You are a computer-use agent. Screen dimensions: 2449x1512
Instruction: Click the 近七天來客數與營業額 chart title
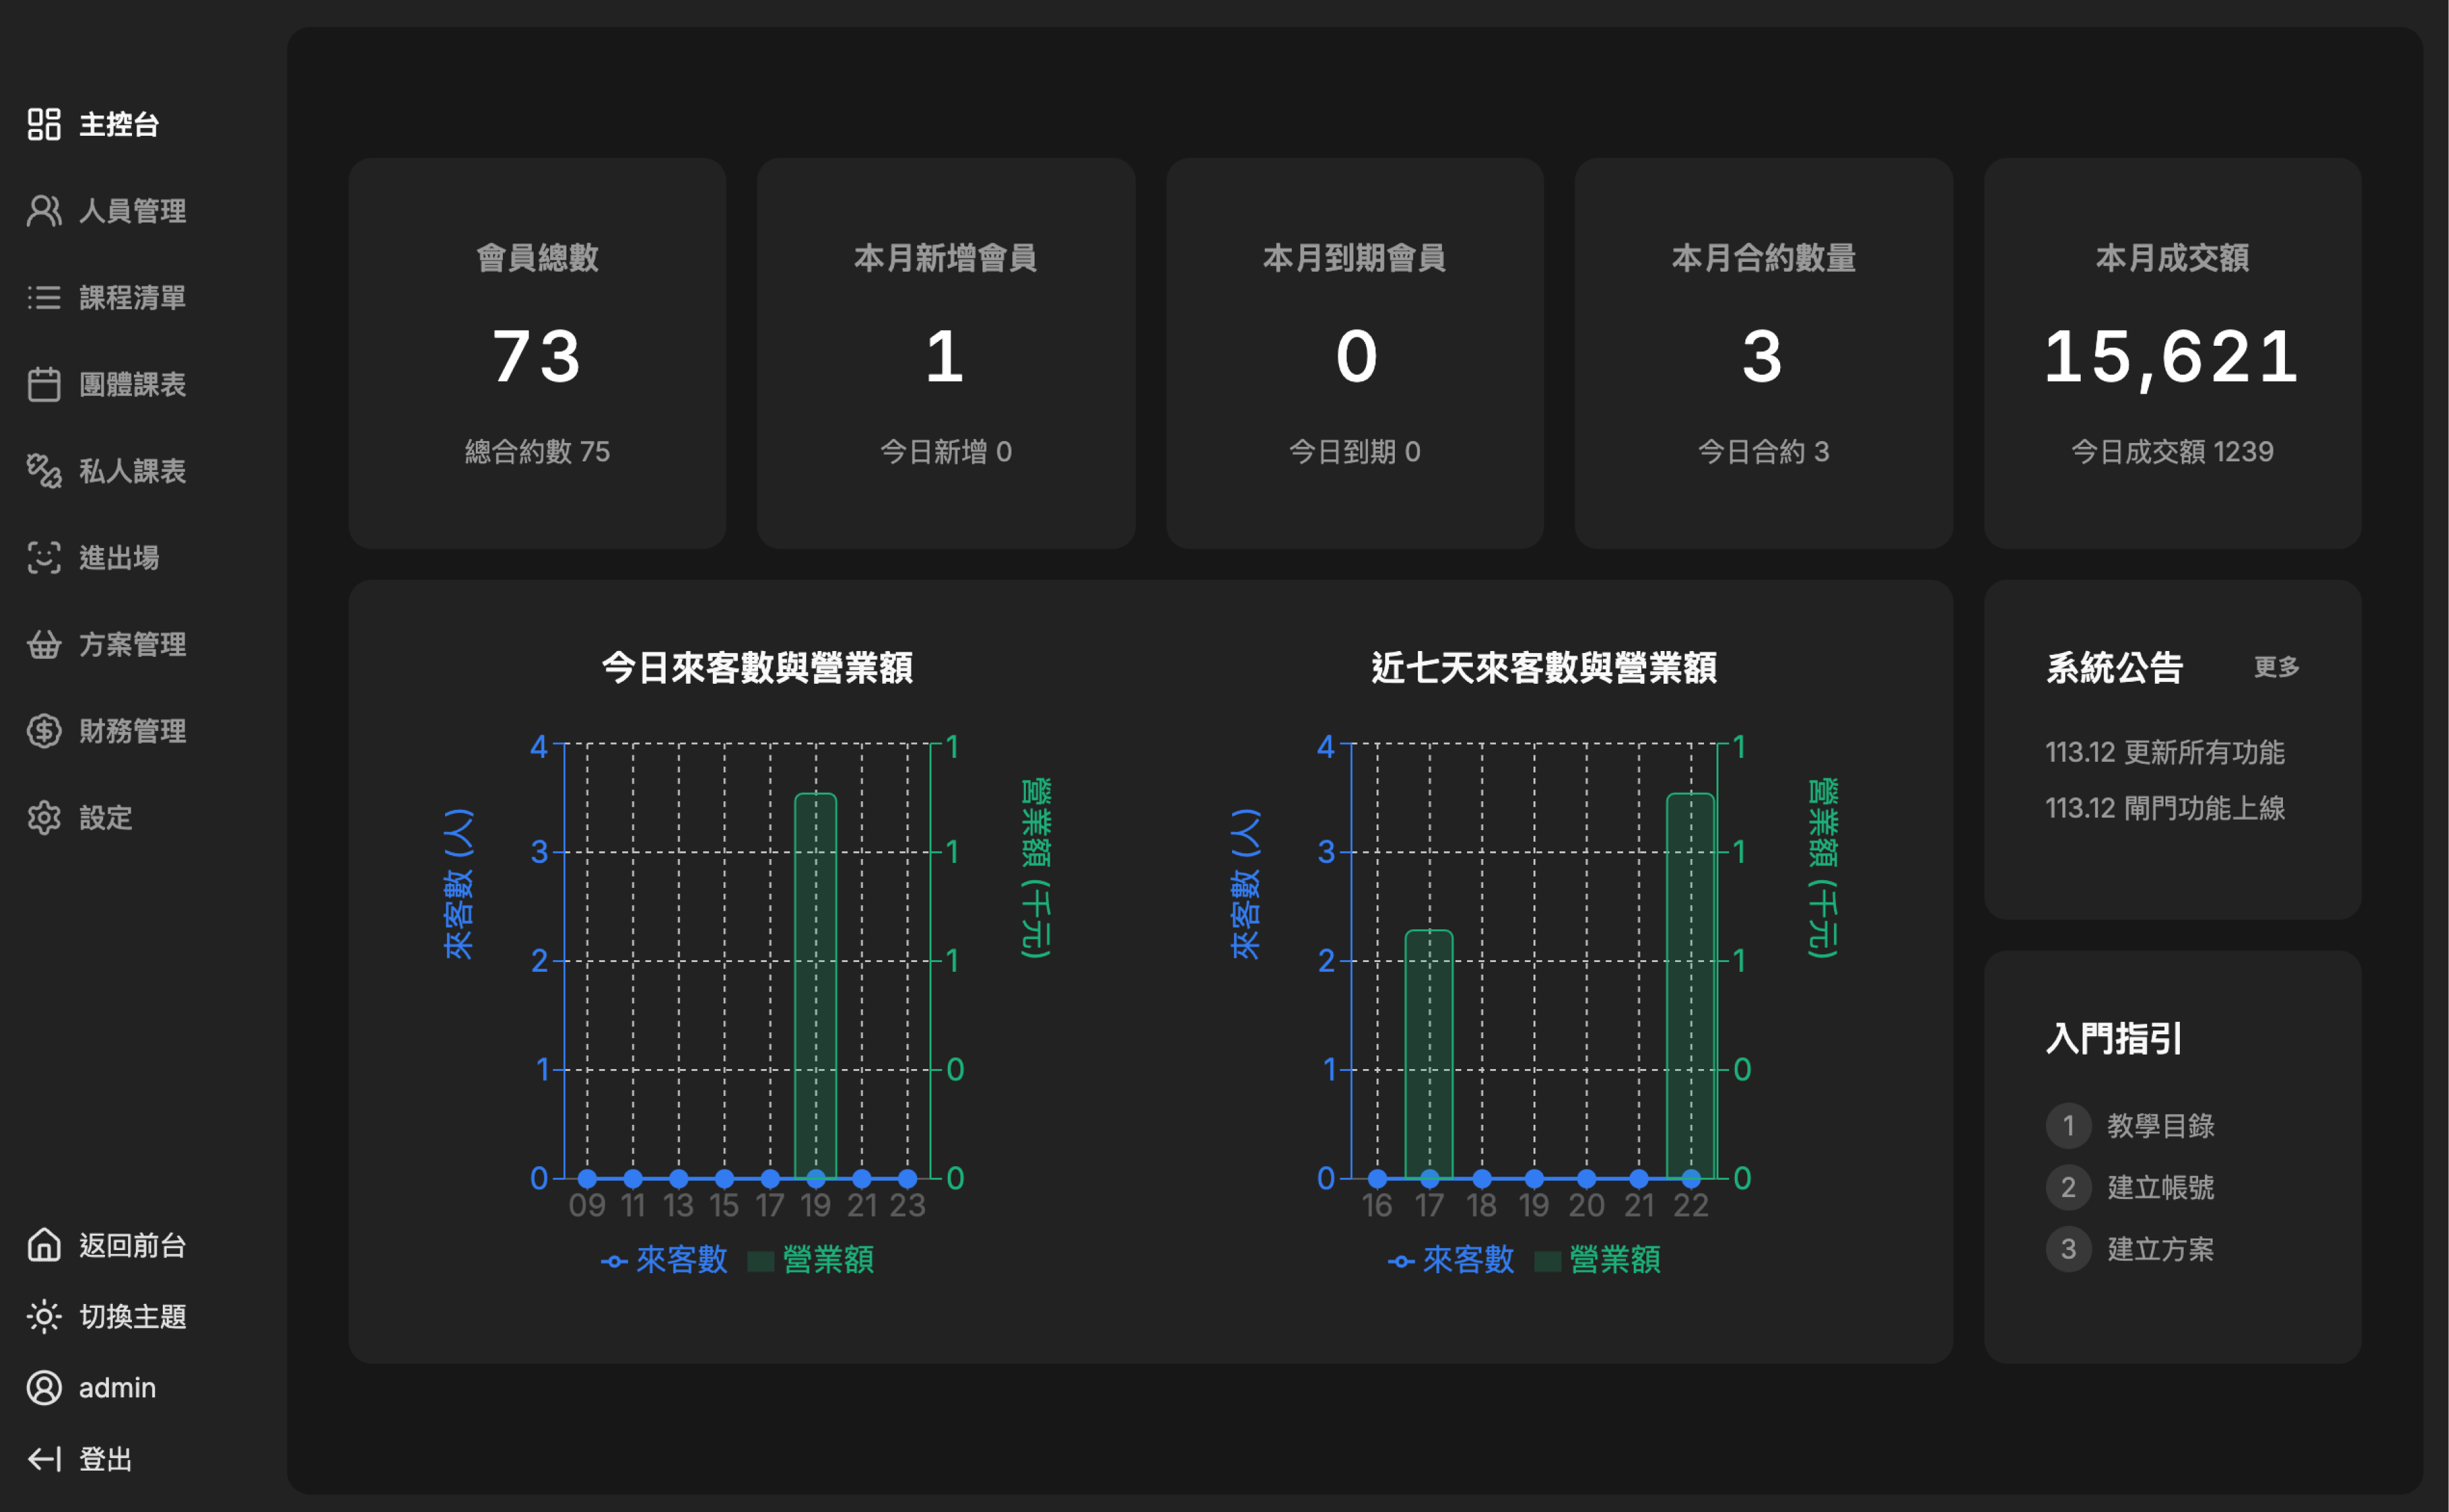click(1544, 667)
